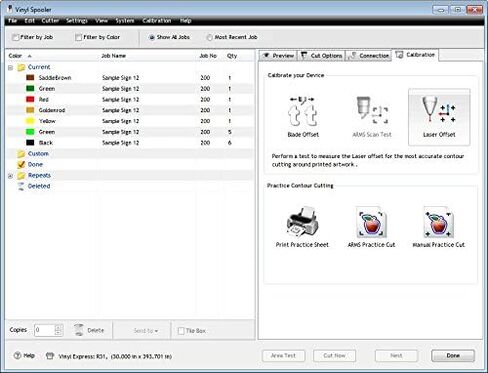The width and height of the screenshot is (488, 373).
Task: Select the ARMS Scan Test icon
Action: (372, 110)
